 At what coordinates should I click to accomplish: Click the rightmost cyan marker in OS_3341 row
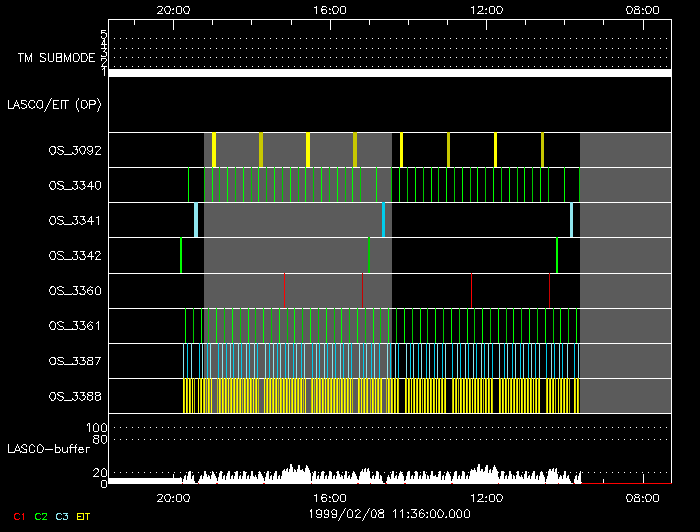click(x=571, y=220)
